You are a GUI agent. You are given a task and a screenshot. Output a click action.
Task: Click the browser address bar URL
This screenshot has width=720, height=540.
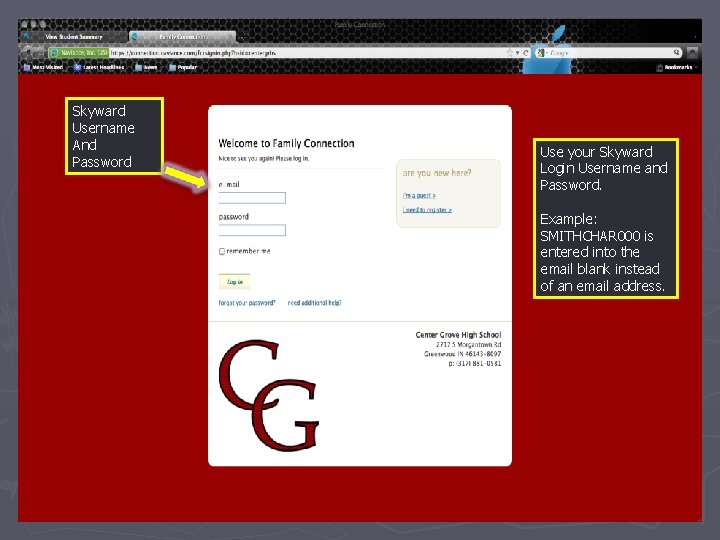[x=193, y=53]
